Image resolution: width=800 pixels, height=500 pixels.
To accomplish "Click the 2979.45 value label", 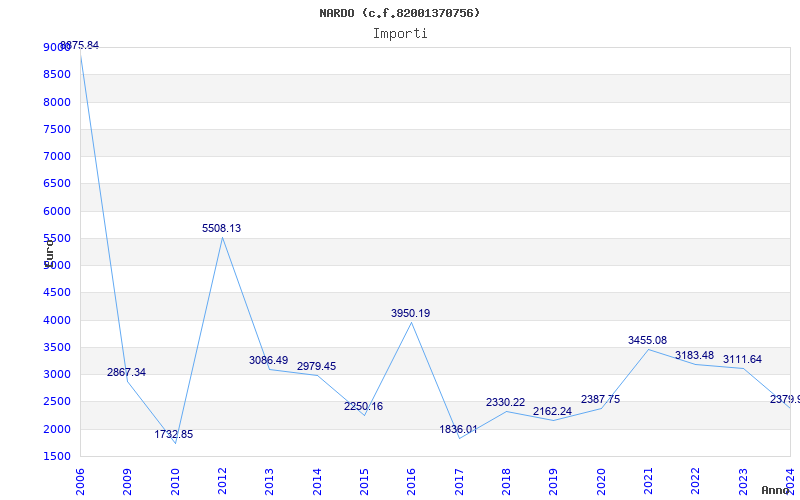I will pos(316,366).
